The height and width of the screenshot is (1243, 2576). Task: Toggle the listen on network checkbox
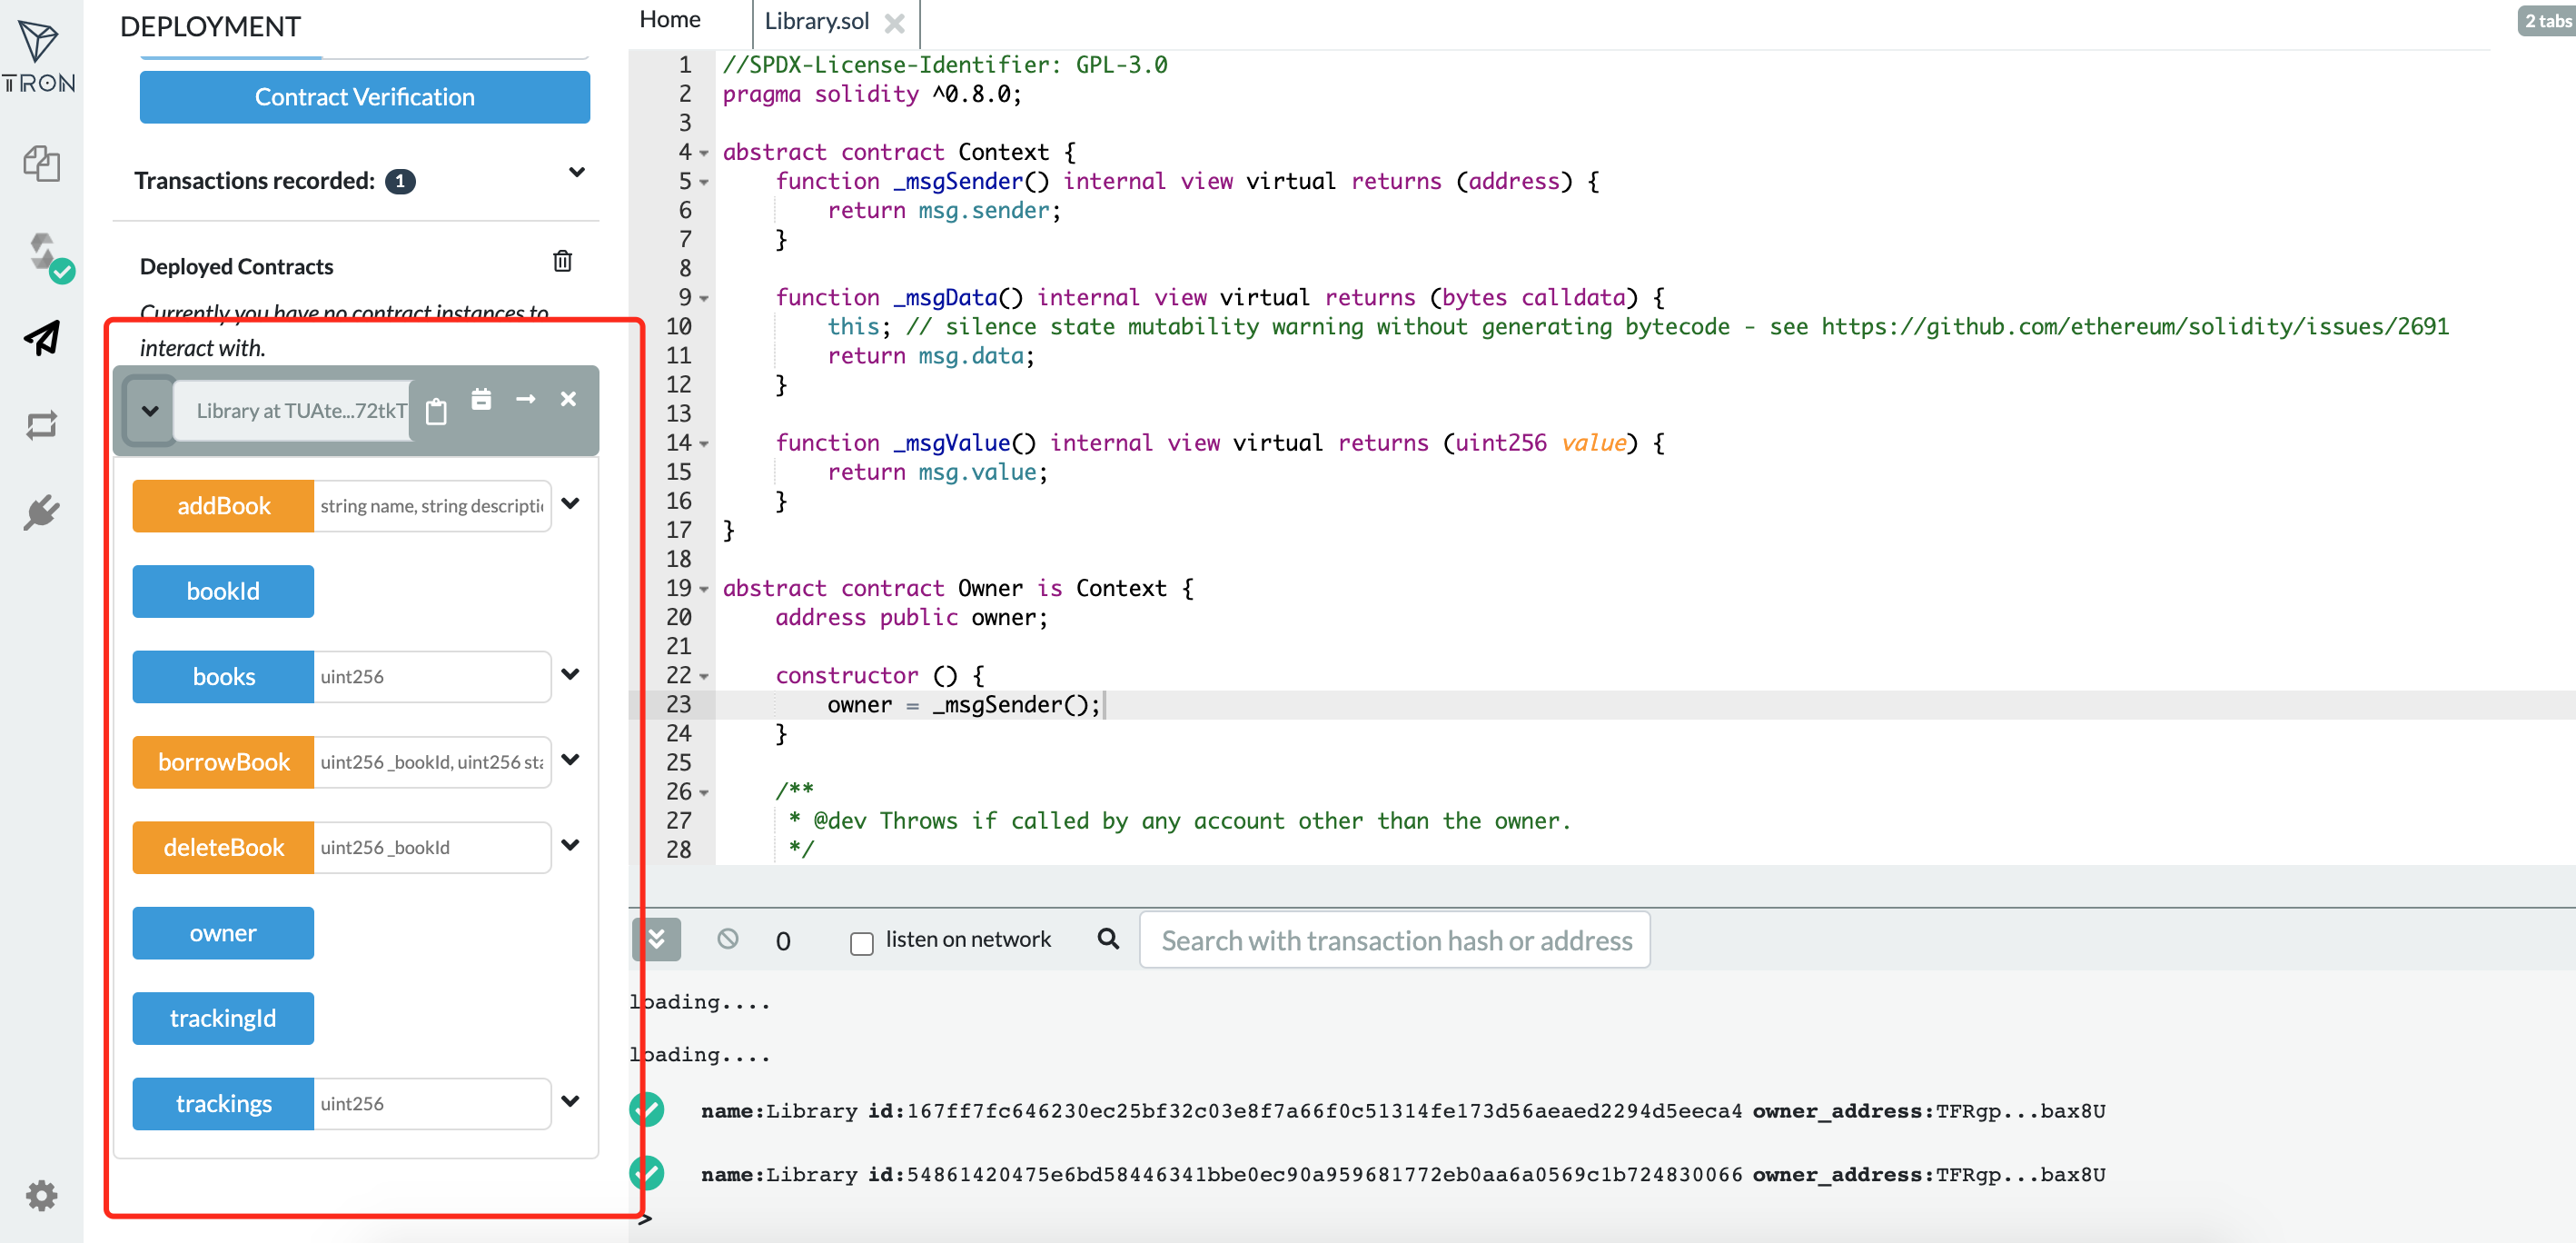861,942
